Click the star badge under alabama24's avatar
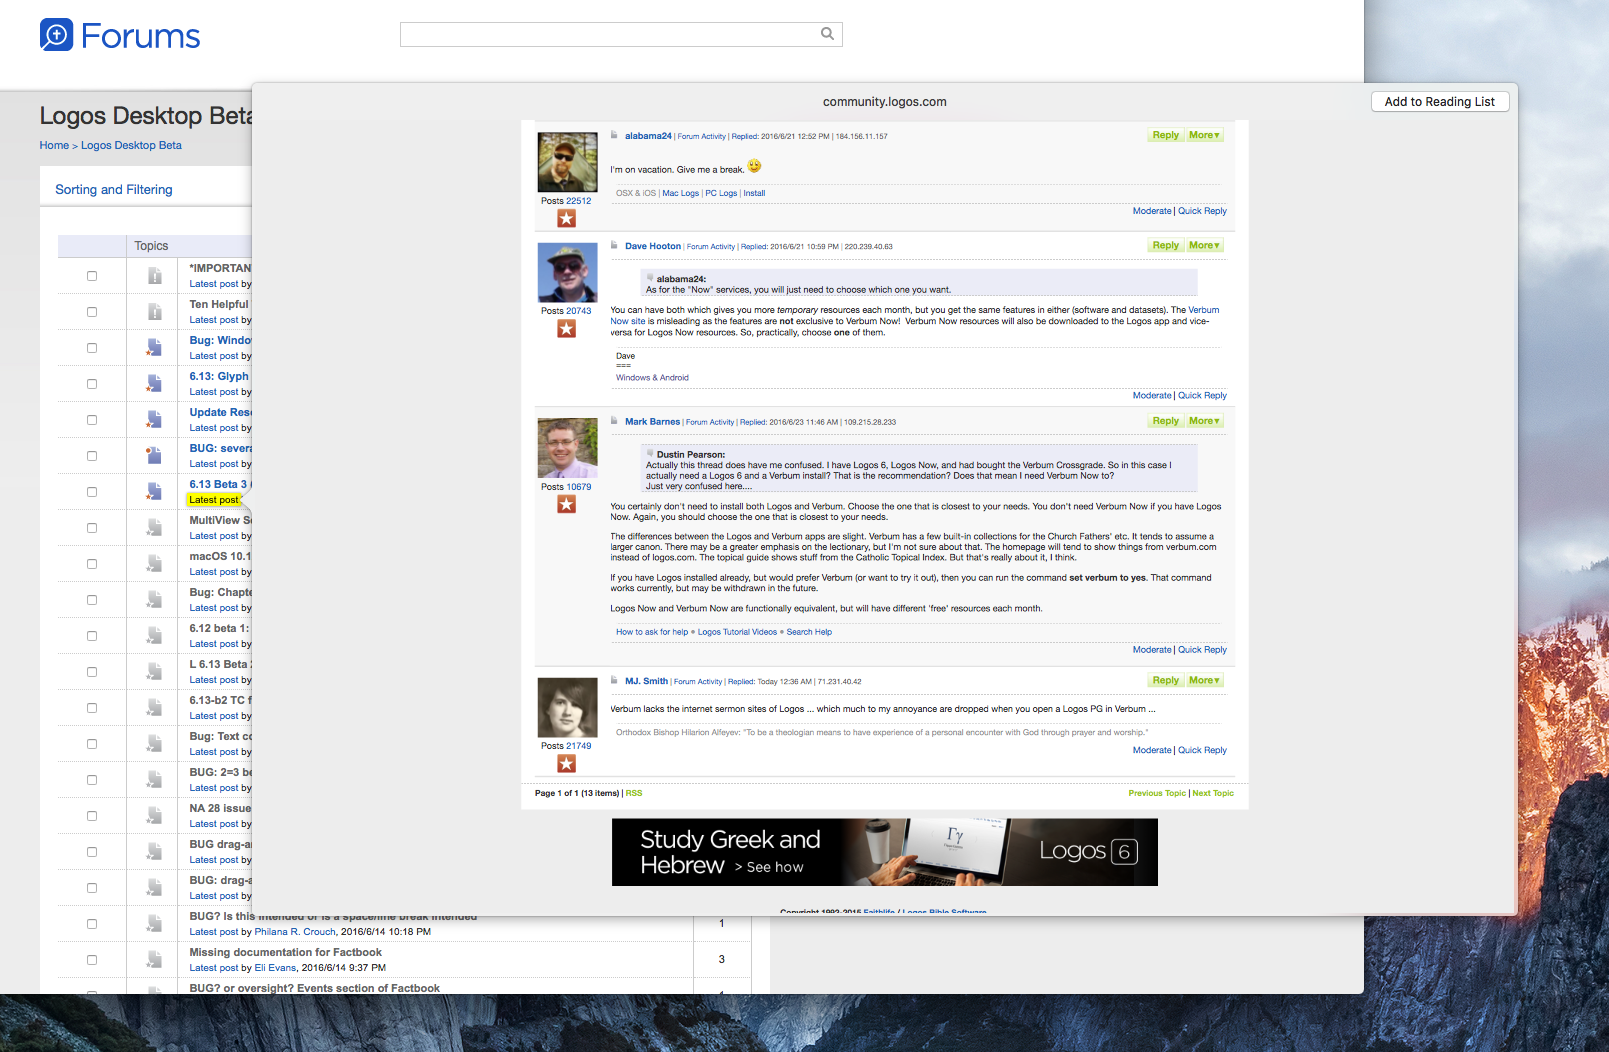Viewport: 1609px width, 1052px height. pos(567,218)
